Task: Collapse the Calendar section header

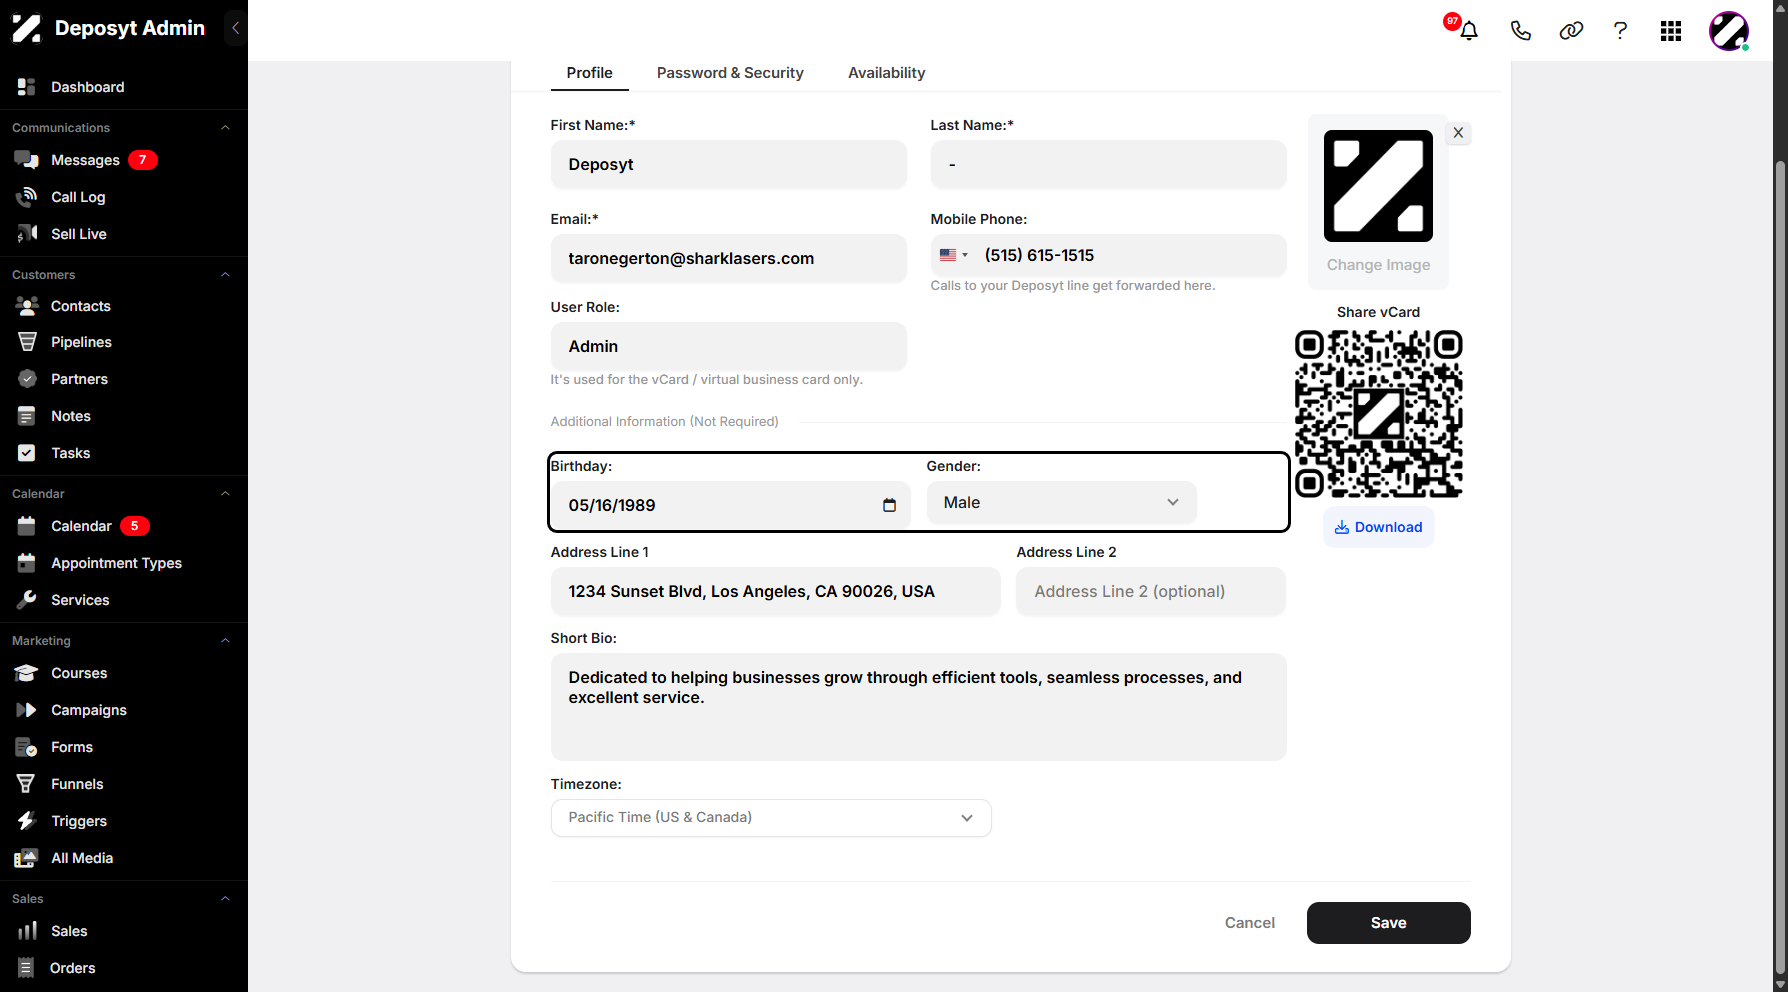Action: pos(225,494)
